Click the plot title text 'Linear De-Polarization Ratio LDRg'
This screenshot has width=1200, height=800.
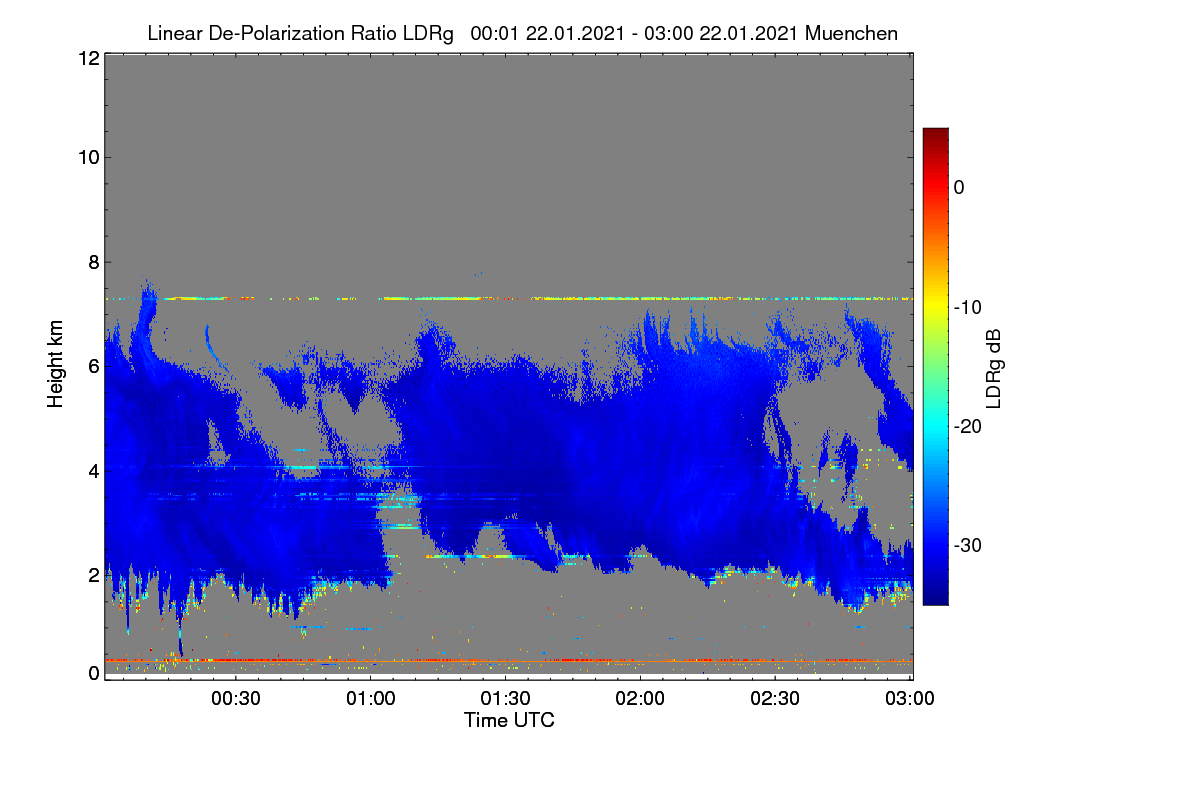pyautogui.click(x=300, y=33)
